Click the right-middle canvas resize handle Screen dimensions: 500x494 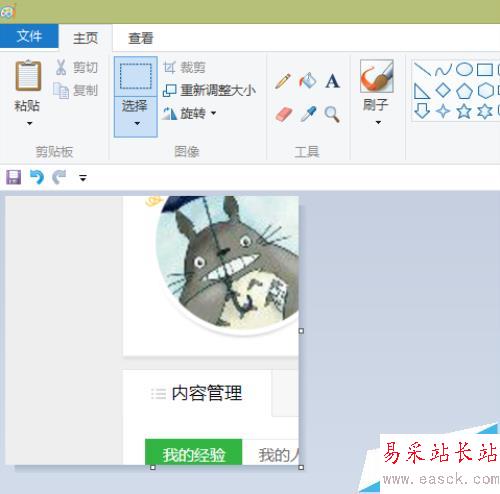coord(301,331)
